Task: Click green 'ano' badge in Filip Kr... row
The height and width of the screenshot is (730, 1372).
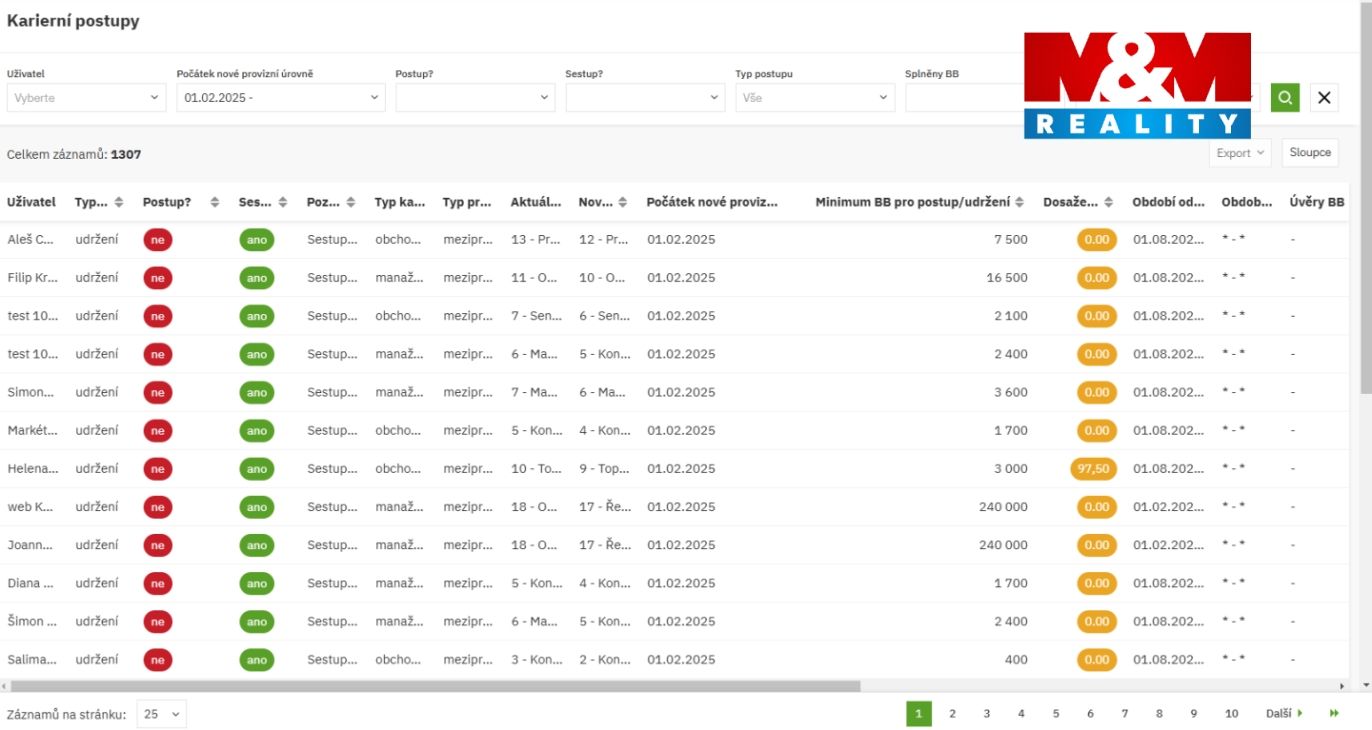Action: pyautogui.click(x=257, y=278)
